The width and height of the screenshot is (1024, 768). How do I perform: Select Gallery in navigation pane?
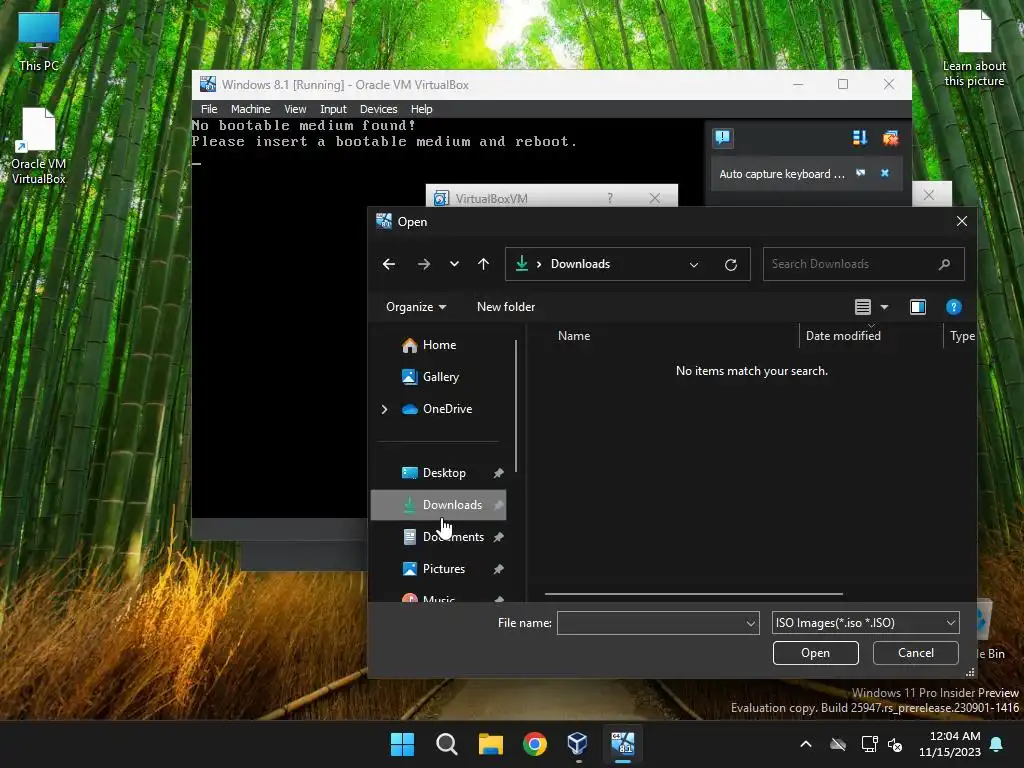point(438,377)
